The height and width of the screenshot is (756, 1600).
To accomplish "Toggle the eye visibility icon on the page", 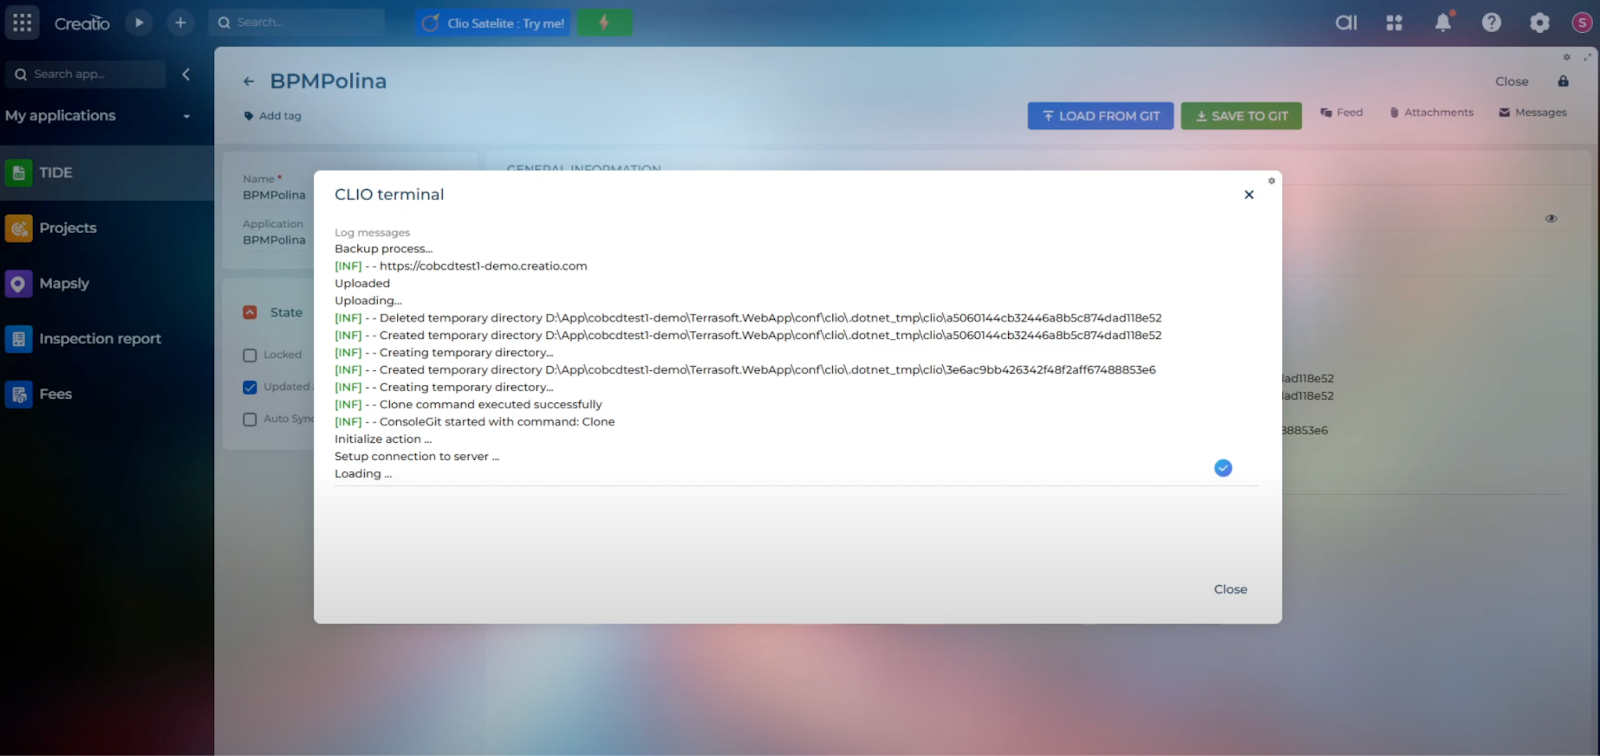I will (x=1551, y=218).
